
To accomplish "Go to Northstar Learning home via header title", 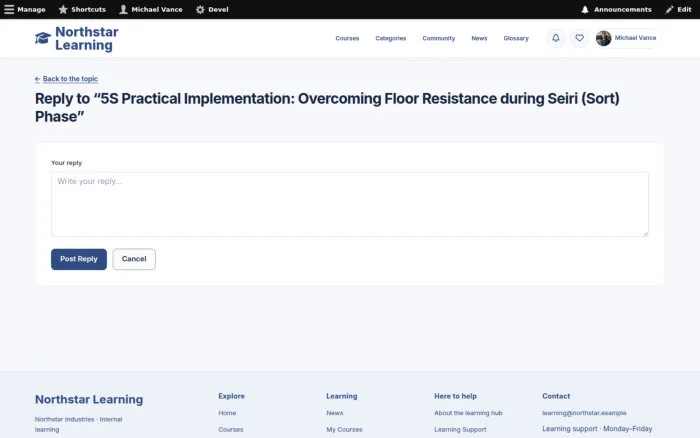I will [87, 38].
